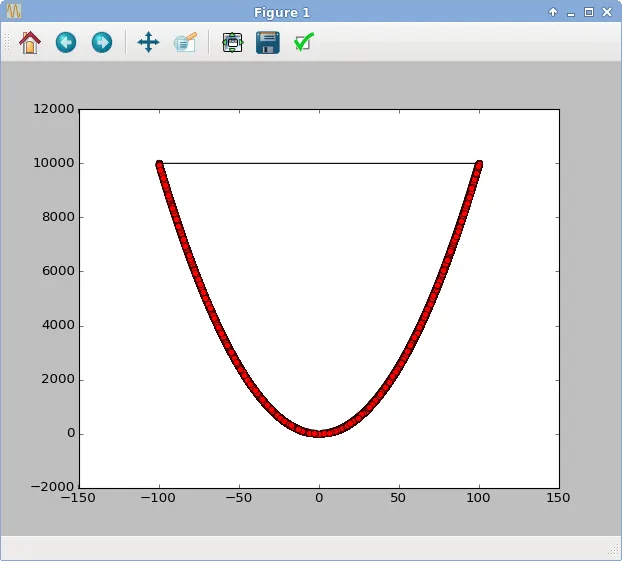Go forward to next view

point(102,42)
